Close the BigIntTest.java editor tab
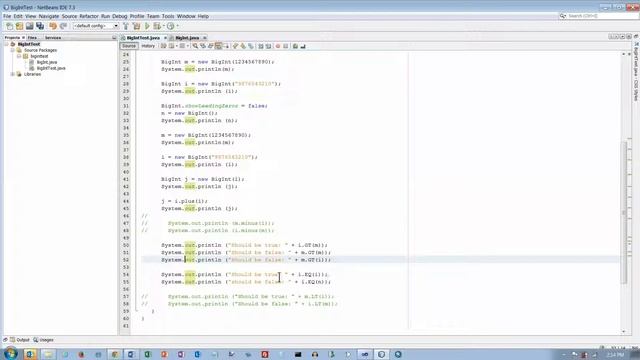 click(x=165, y=38)
